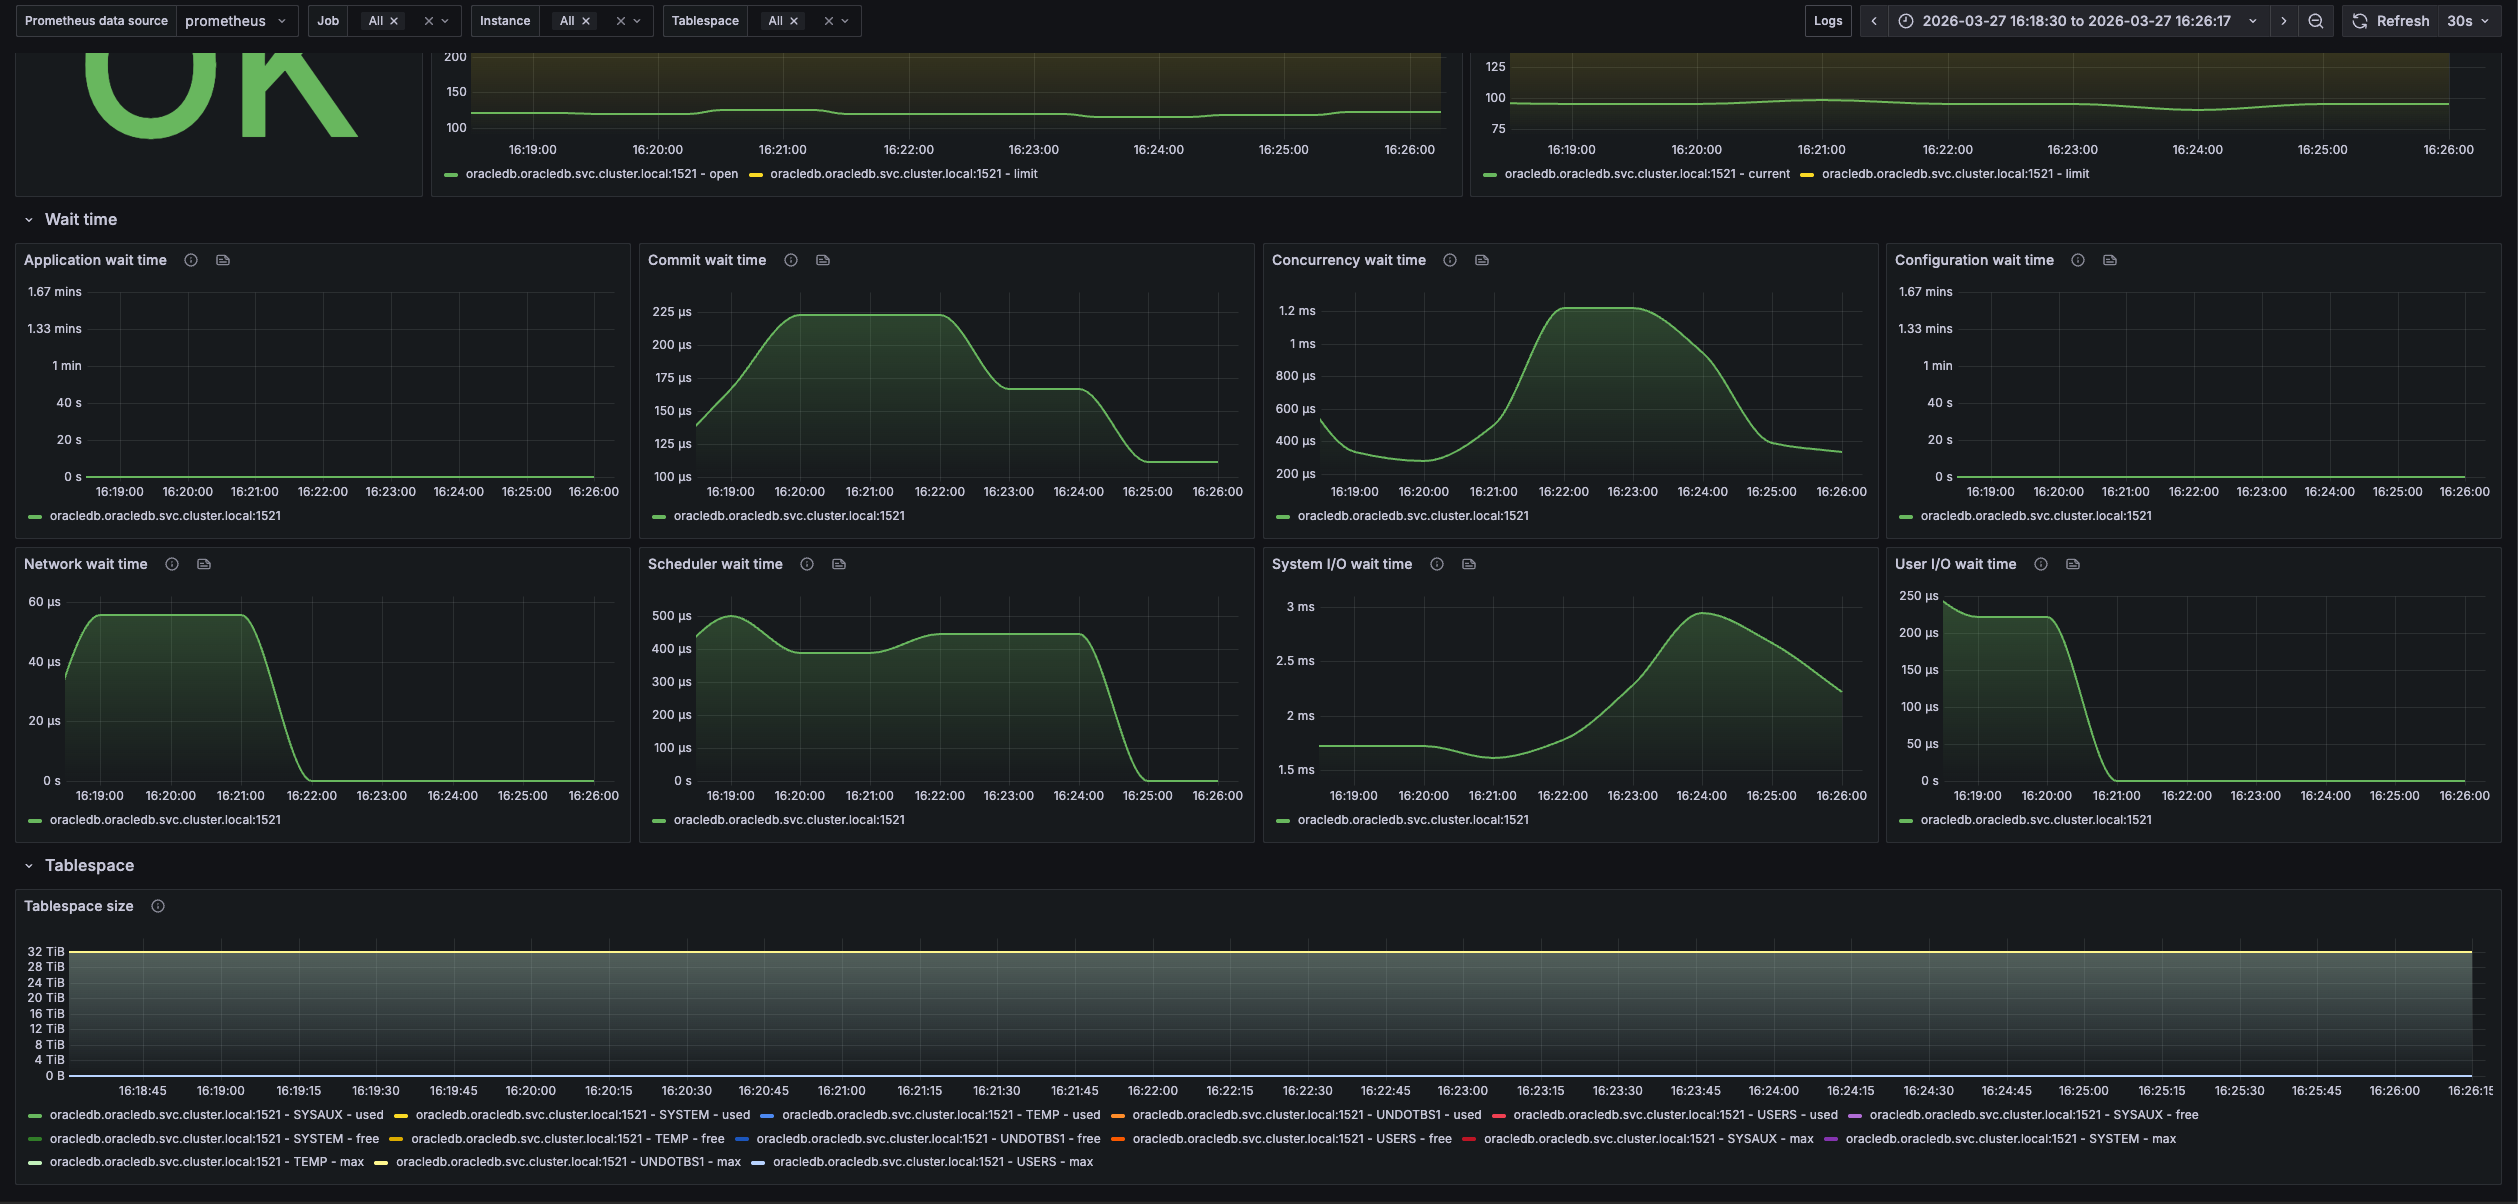Zoom out time range with magnifier icon

(x=2316, y=21)
